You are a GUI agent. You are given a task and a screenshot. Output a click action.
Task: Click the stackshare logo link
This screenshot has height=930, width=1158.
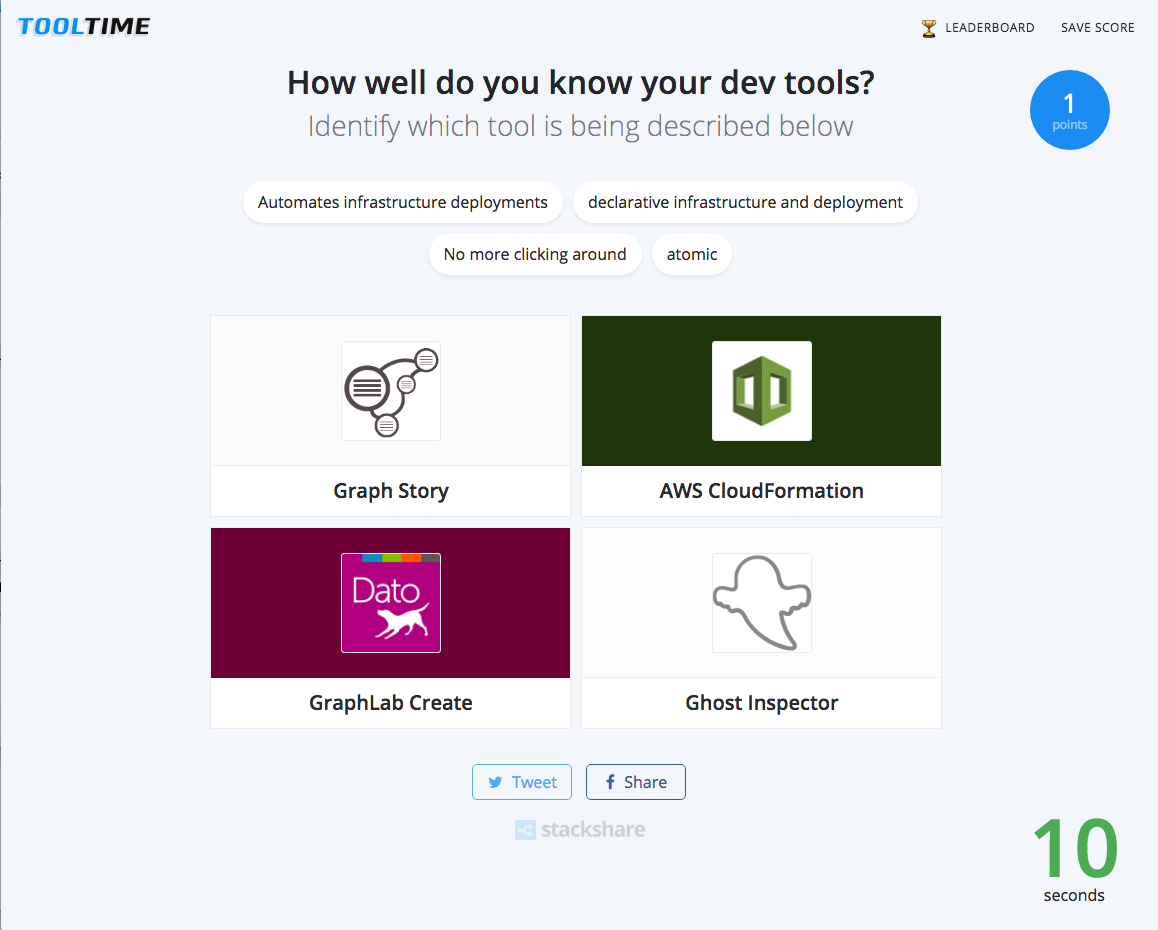point(580,830)
